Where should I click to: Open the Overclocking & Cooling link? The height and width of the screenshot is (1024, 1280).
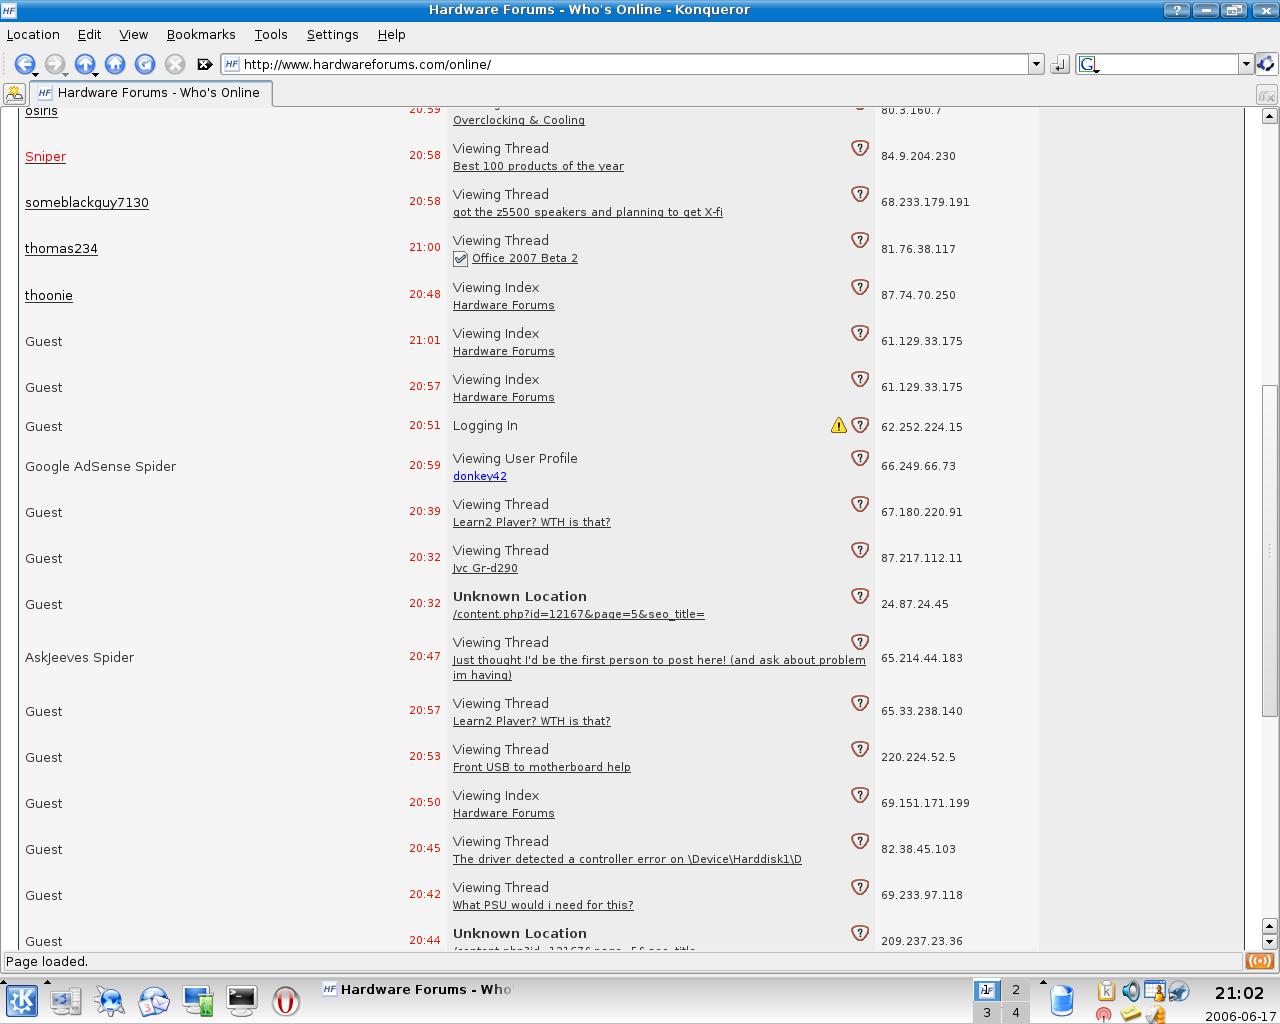519,120
